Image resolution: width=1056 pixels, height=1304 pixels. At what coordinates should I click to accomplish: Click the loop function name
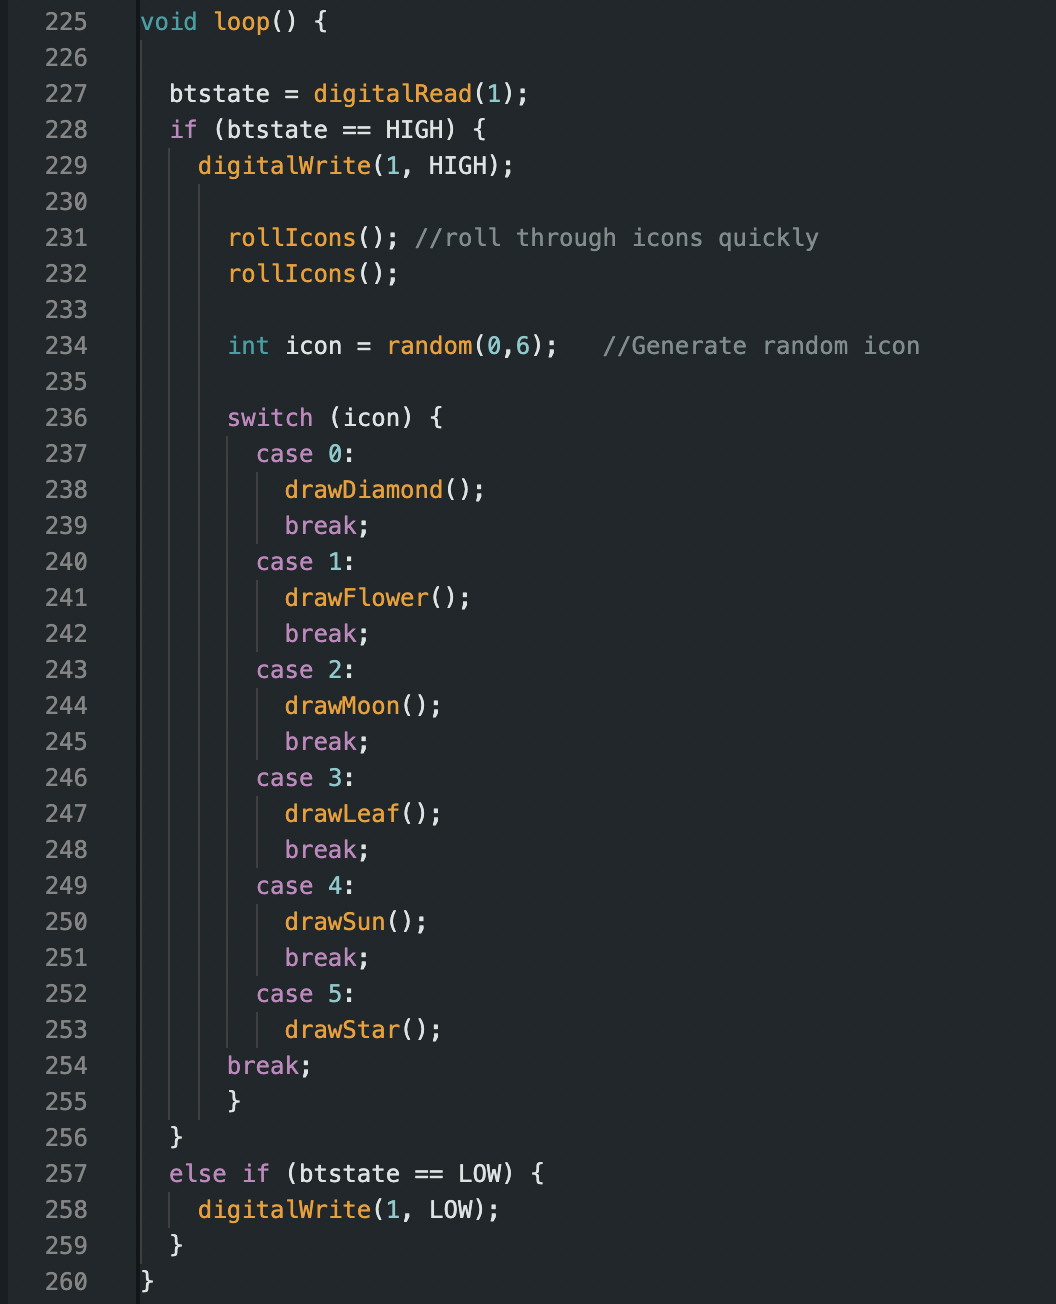[x=241, y=21]
